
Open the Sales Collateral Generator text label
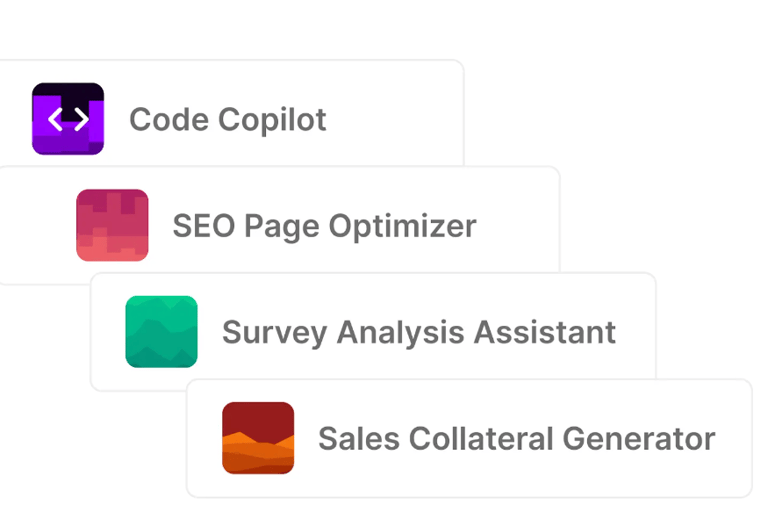coord(517,439)
